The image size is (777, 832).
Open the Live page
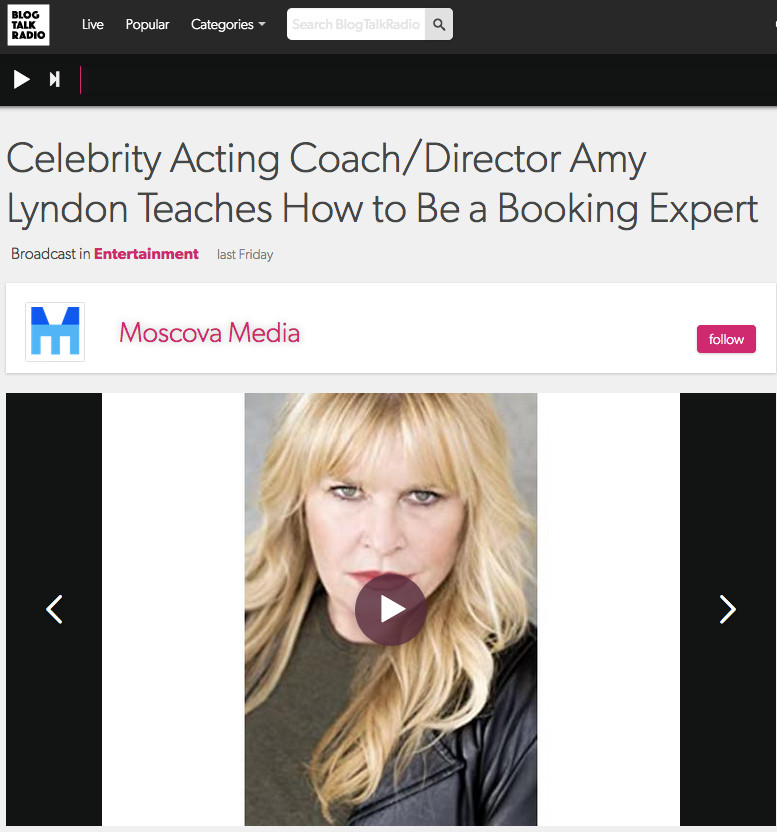pos(92,24)
